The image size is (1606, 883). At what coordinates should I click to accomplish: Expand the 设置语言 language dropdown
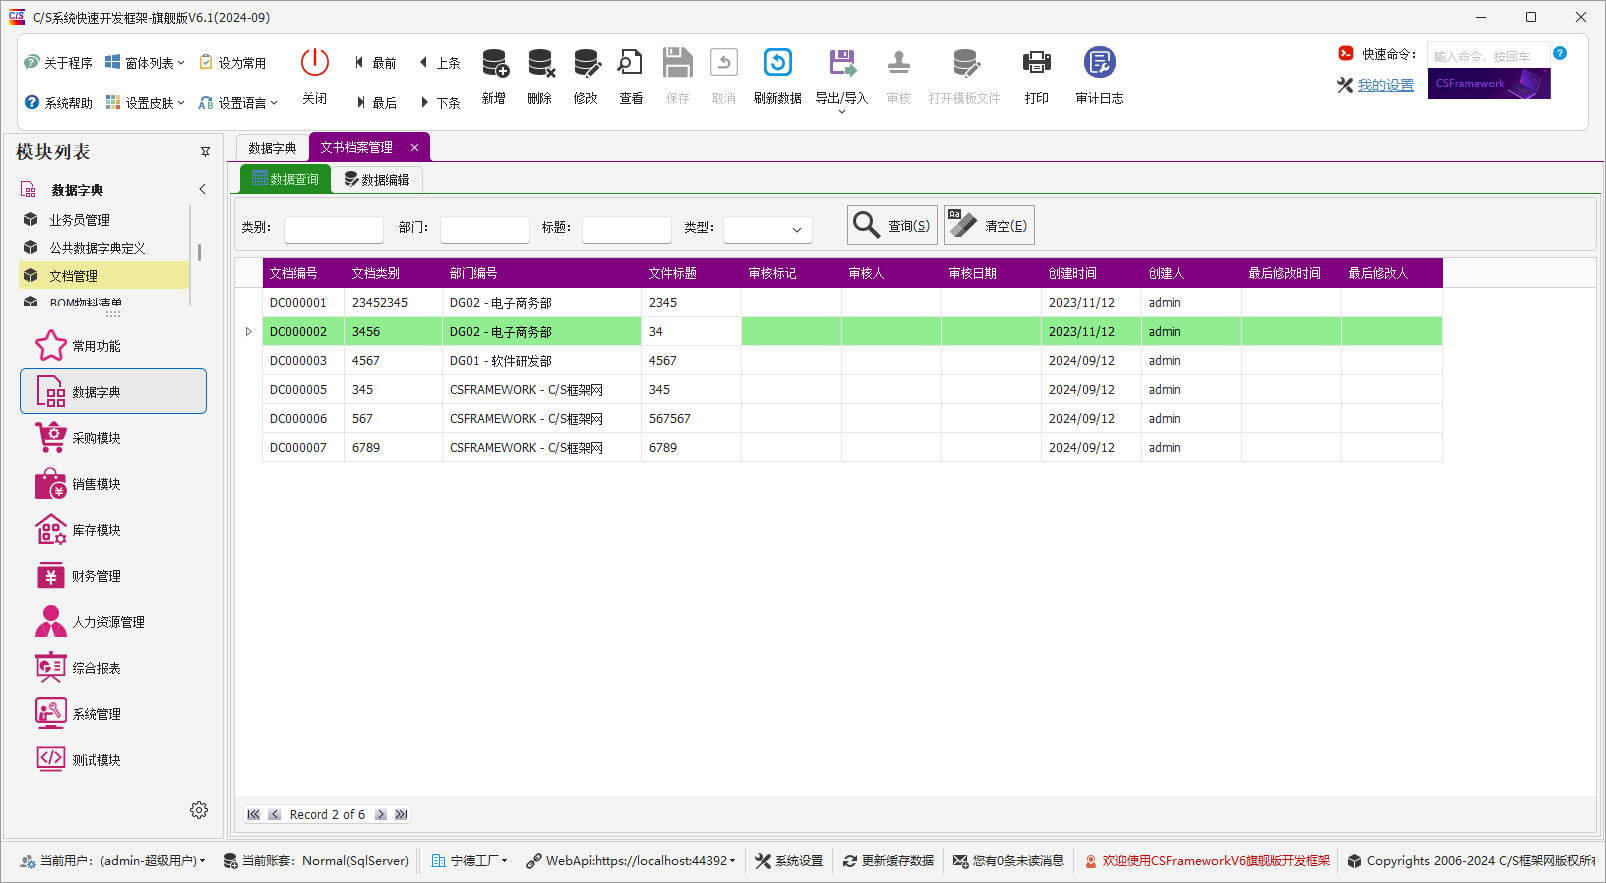[x=238, y=103]
